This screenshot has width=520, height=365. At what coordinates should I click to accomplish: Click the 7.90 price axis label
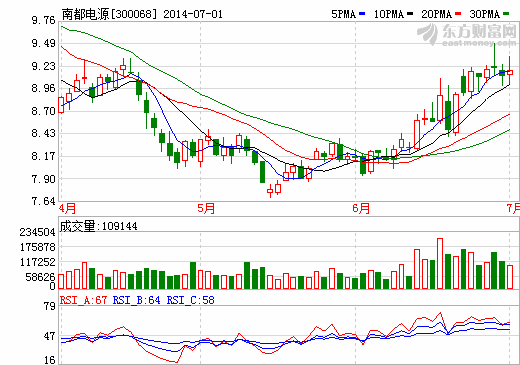(x=43, y=179)
